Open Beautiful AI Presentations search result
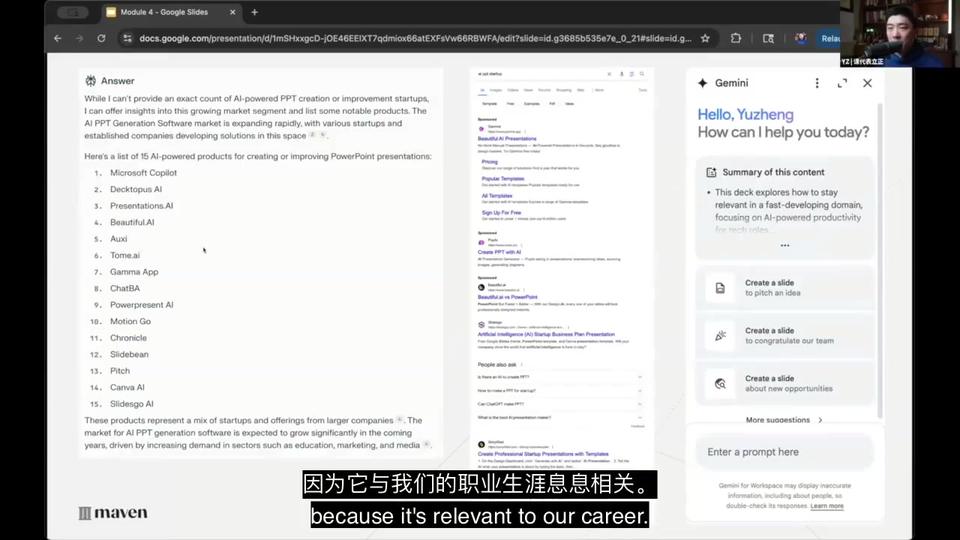 [x=507, y=139]
